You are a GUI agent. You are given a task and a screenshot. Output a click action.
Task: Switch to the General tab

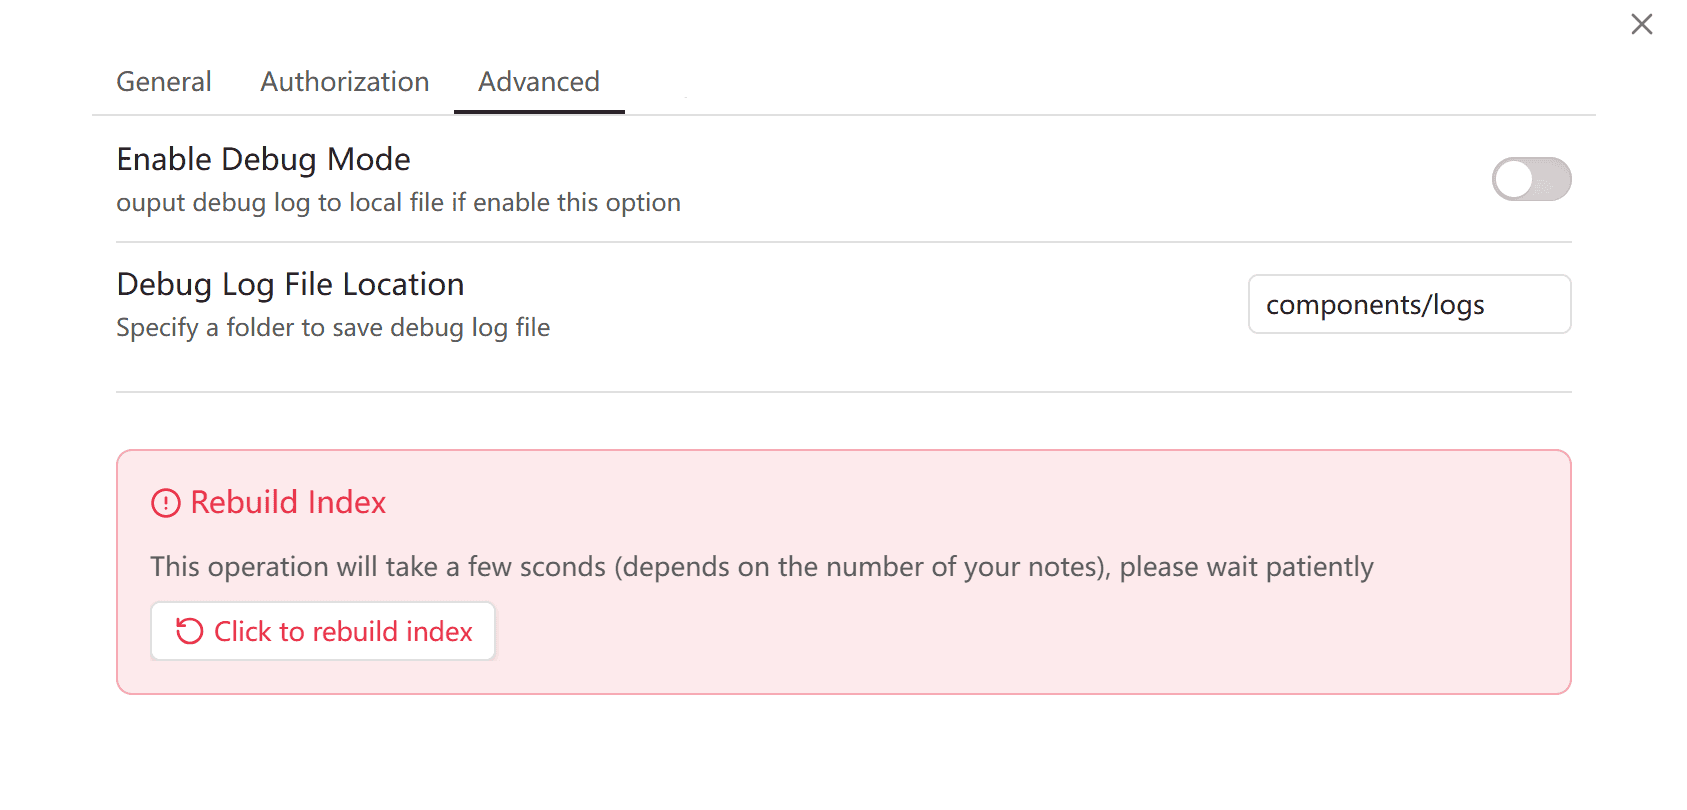164,82
